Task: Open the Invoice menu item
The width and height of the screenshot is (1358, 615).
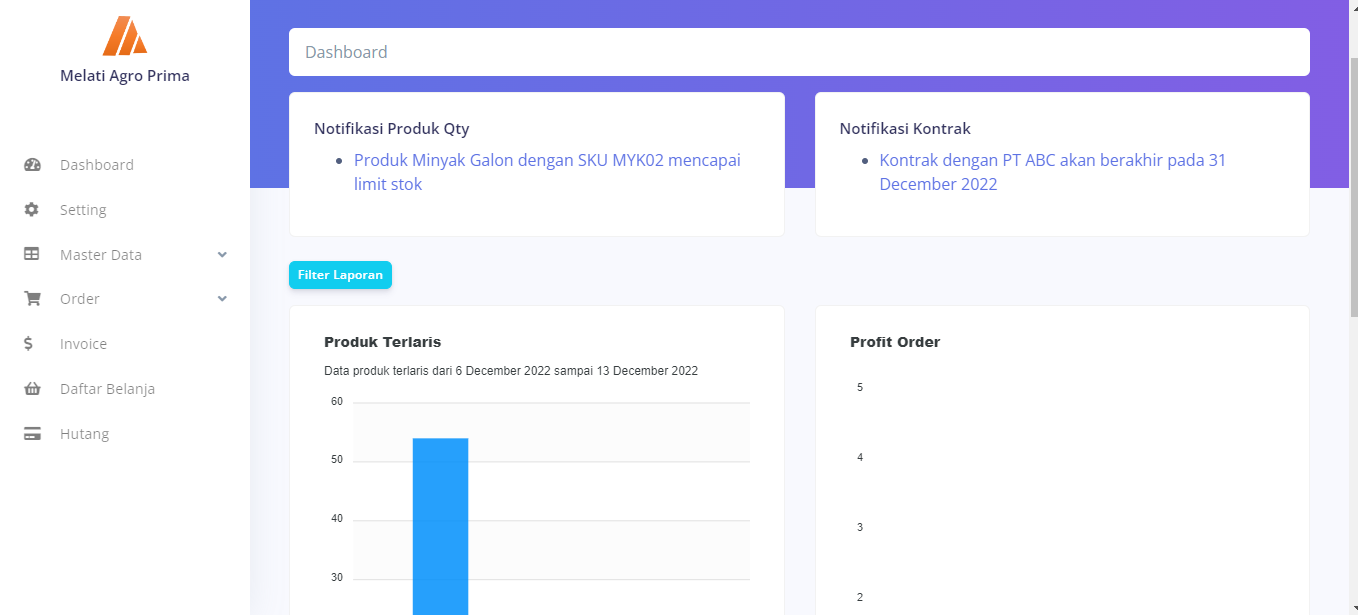Action: point(83,344)
